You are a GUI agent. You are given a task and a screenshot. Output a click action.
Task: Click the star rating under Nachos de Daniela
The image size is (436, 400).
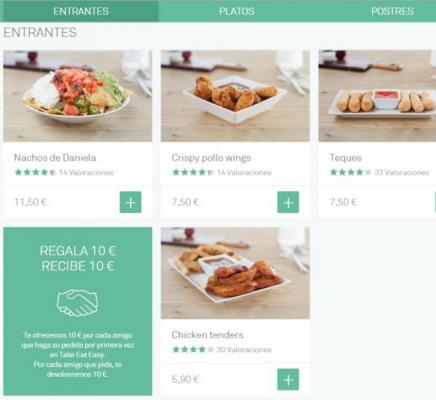pyautogui.click(x=35, y=172)
